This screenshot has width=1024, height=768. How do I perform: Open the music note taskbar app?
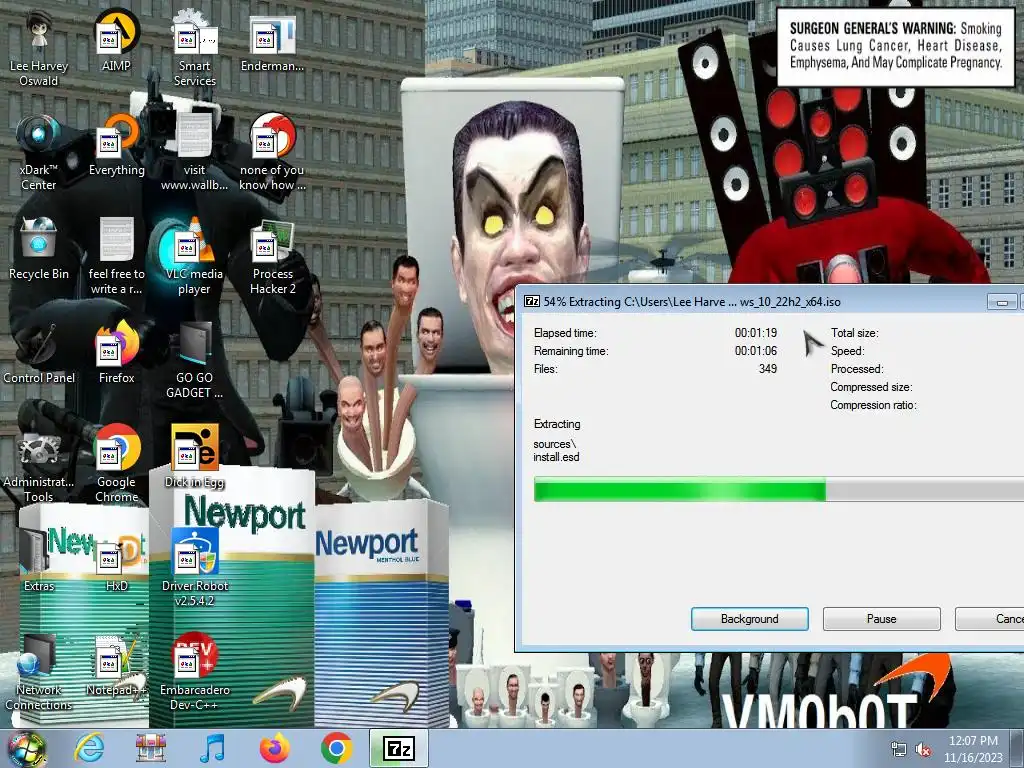pyautogui.click(x=212, y=748)
